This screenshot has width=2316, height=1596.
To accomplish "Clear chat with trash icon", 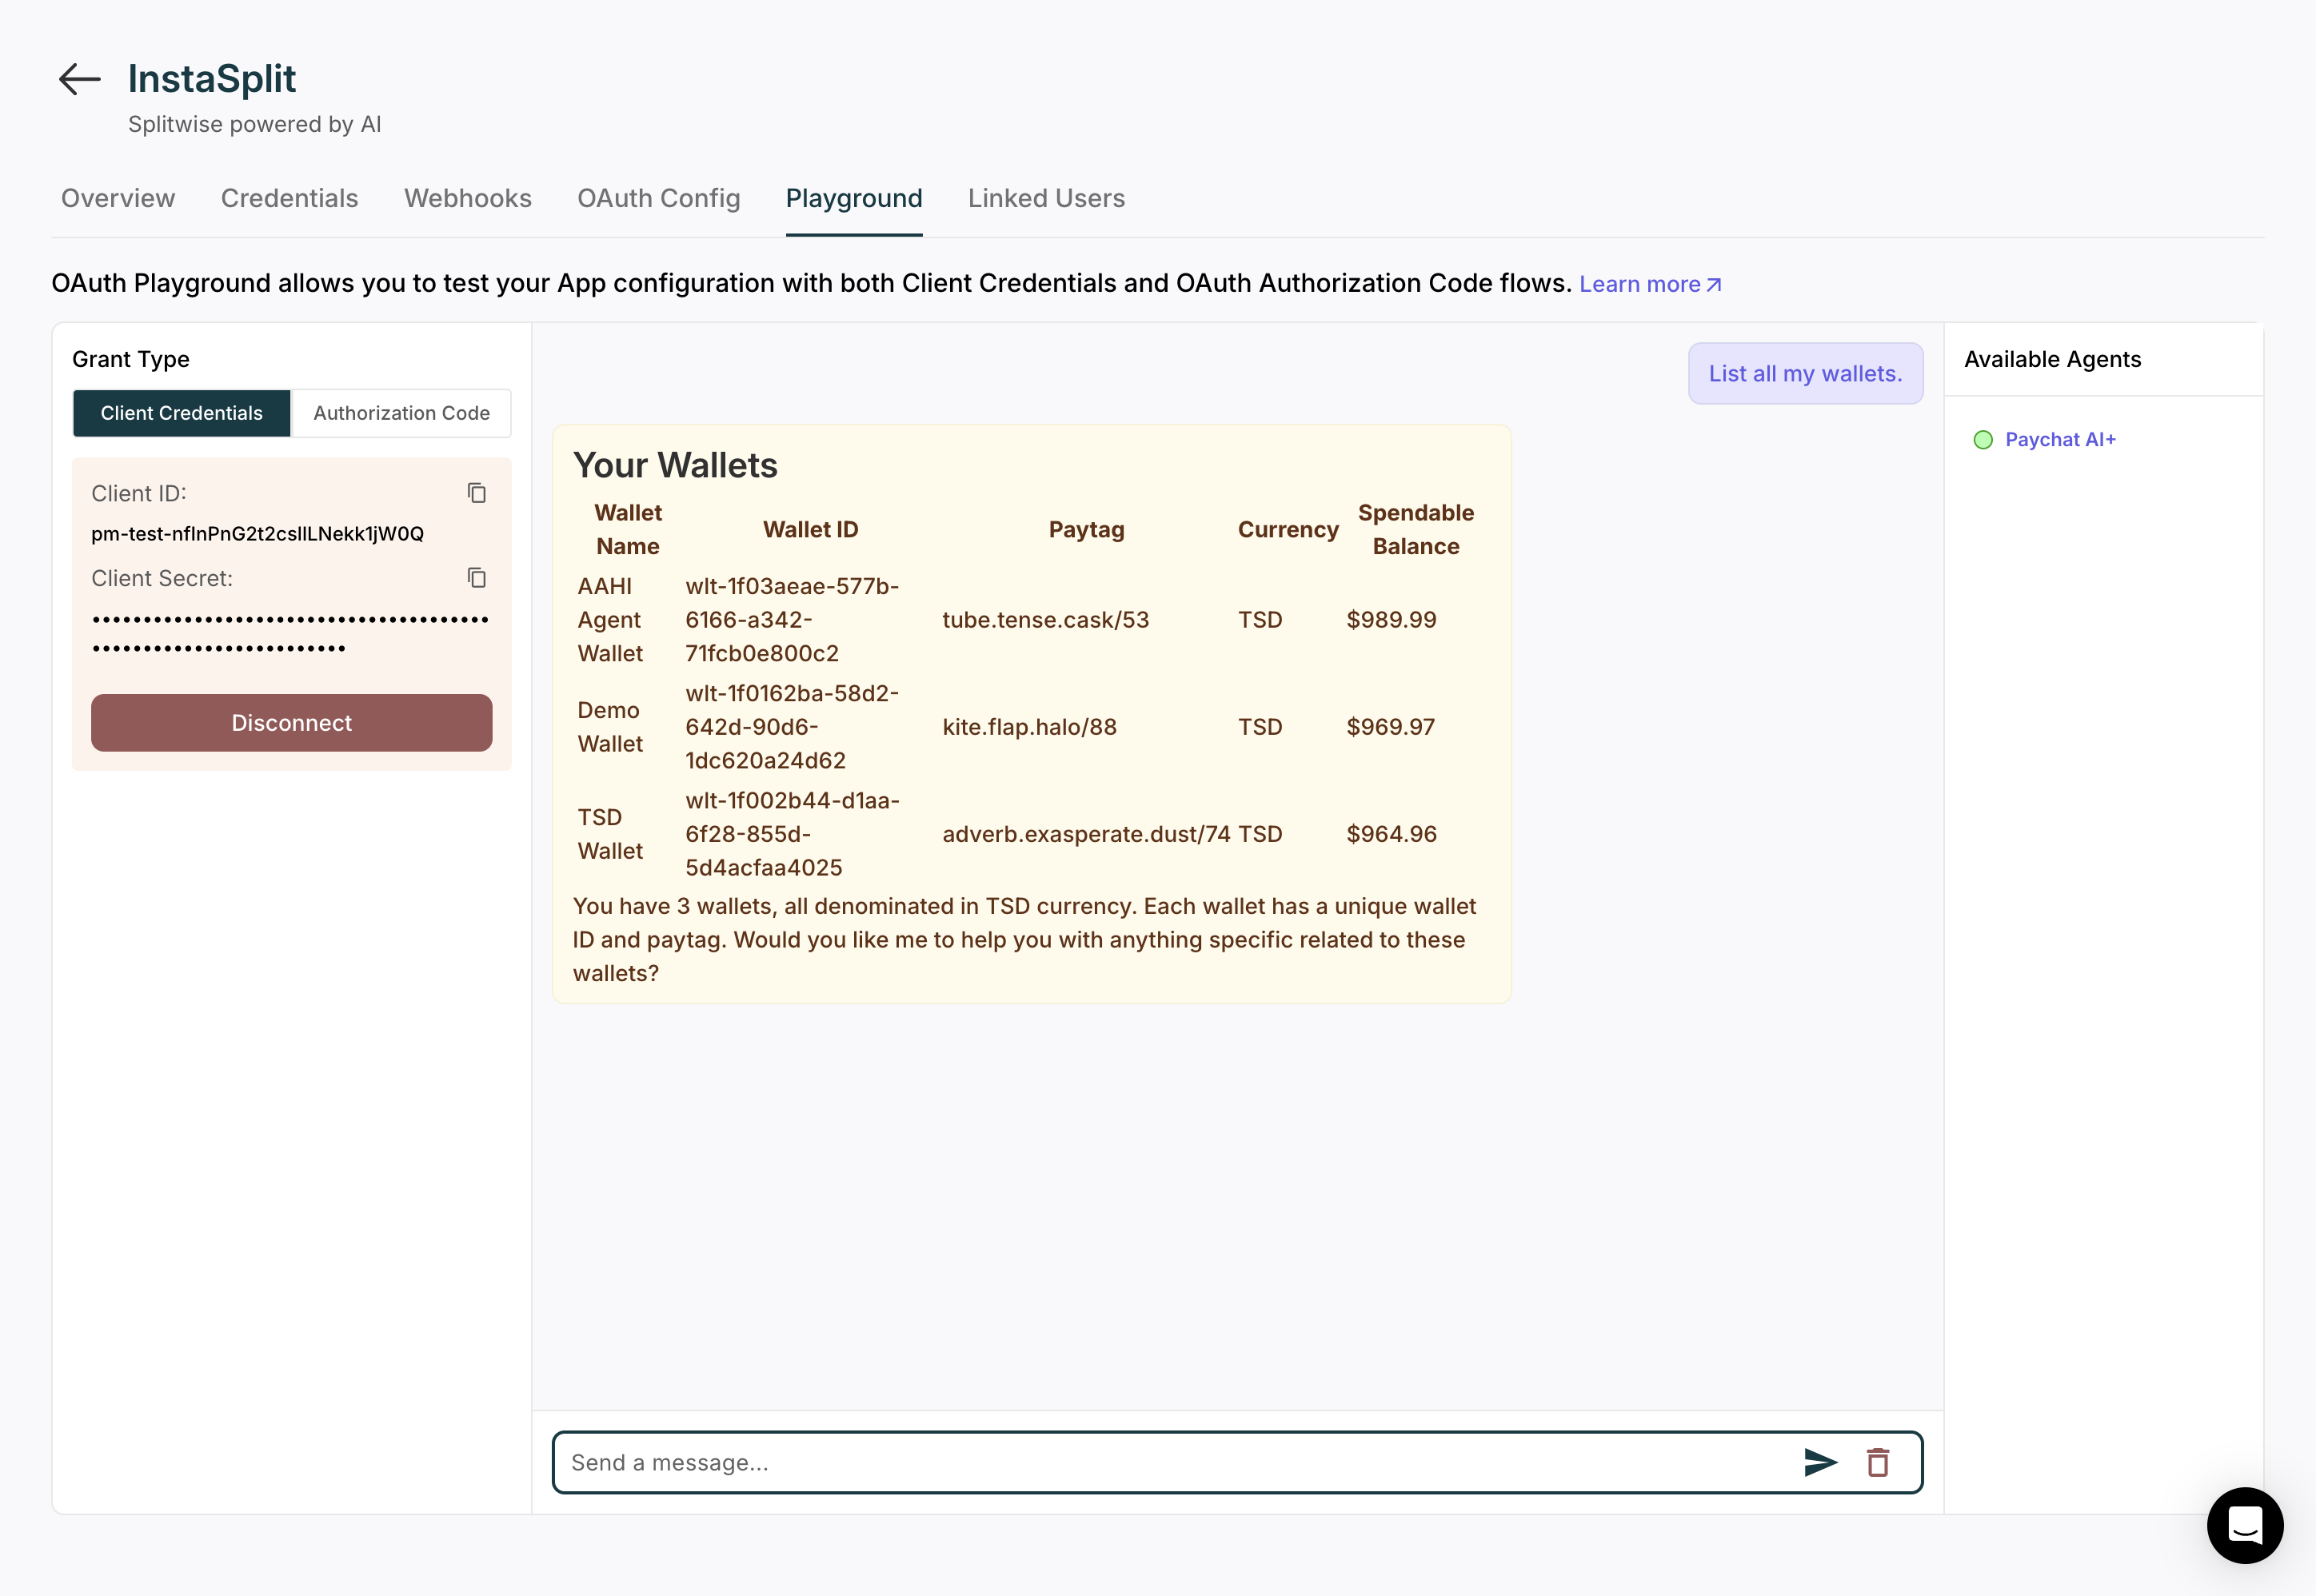I will [x=1878, y=1462].
